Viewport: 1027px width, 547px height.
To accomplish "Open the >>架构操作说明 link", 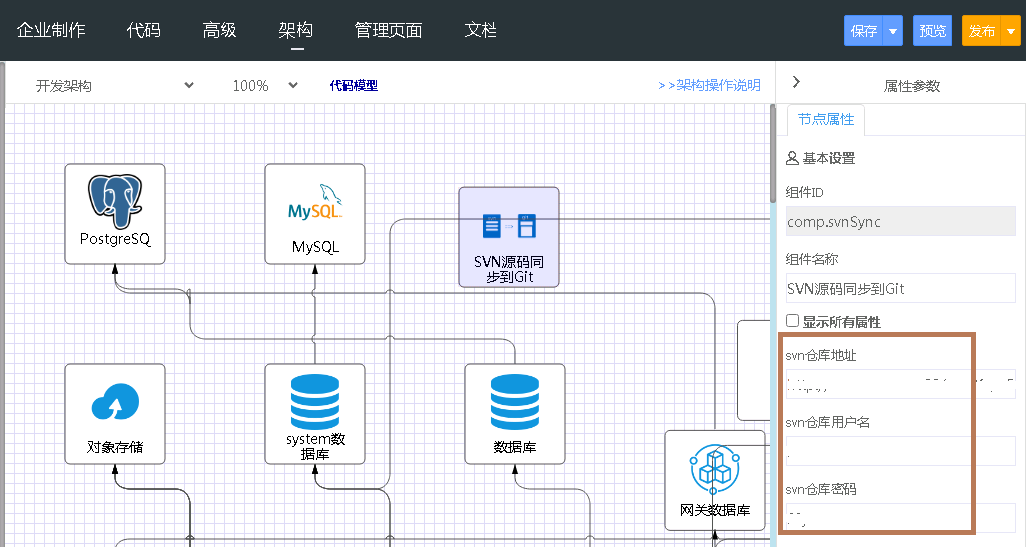I will 709,86.
